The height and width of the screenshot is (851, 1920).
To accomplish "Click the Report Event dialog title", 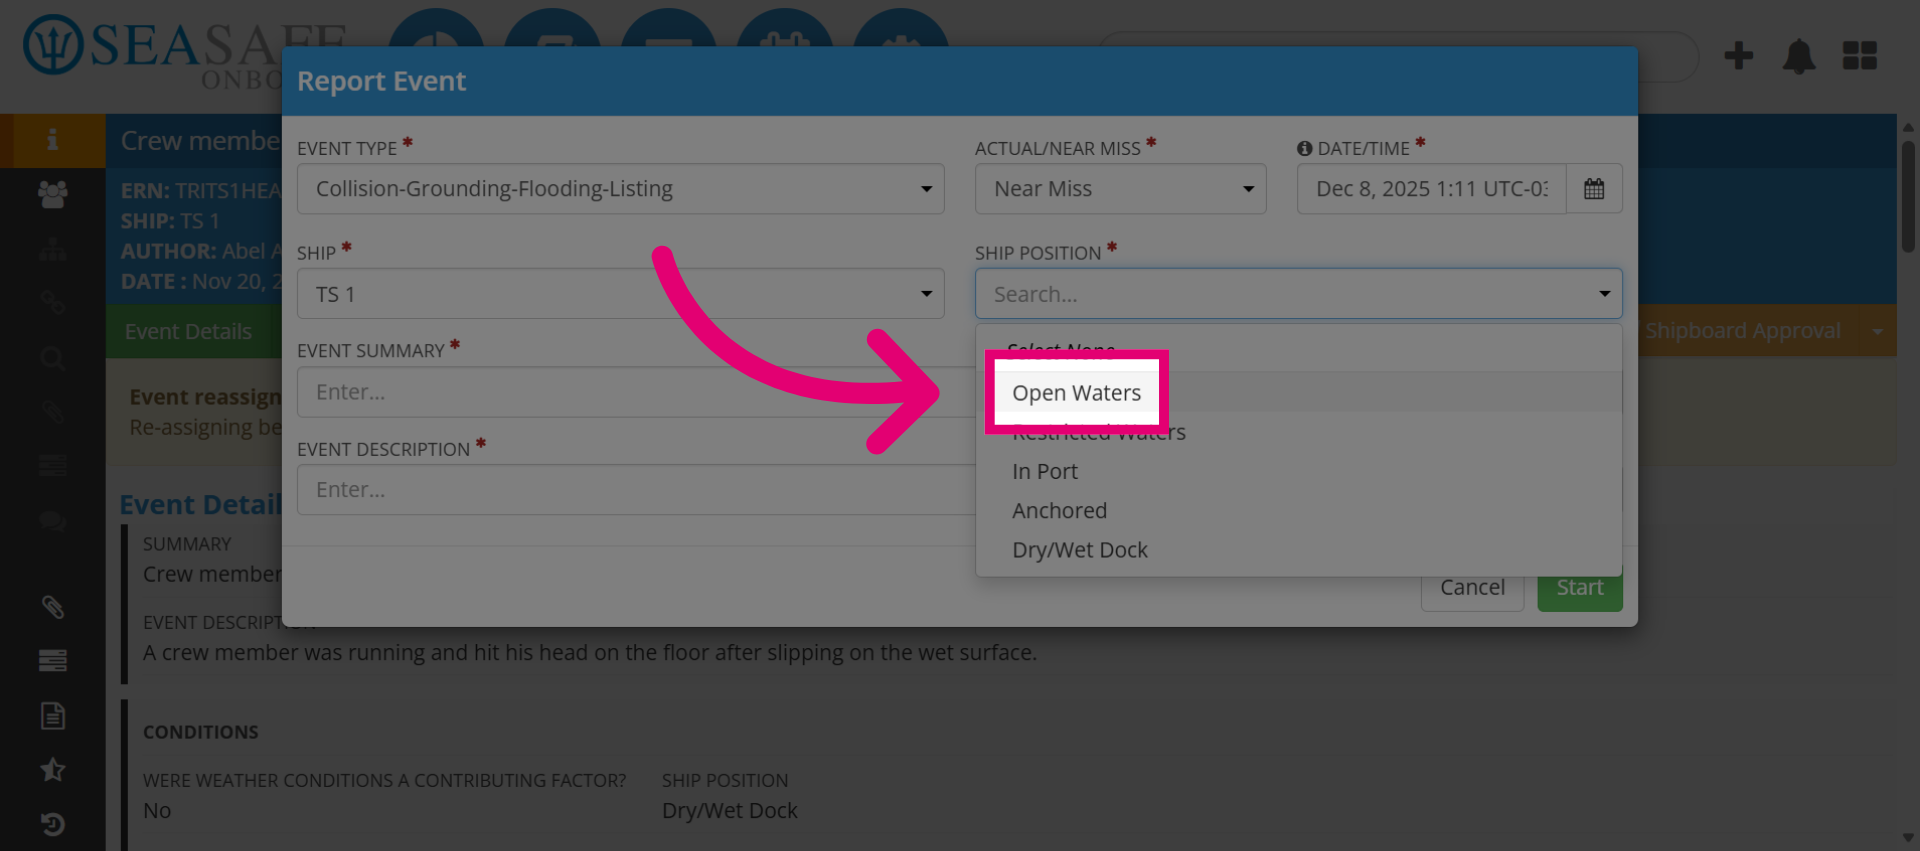I will click(x=381, y=81).
